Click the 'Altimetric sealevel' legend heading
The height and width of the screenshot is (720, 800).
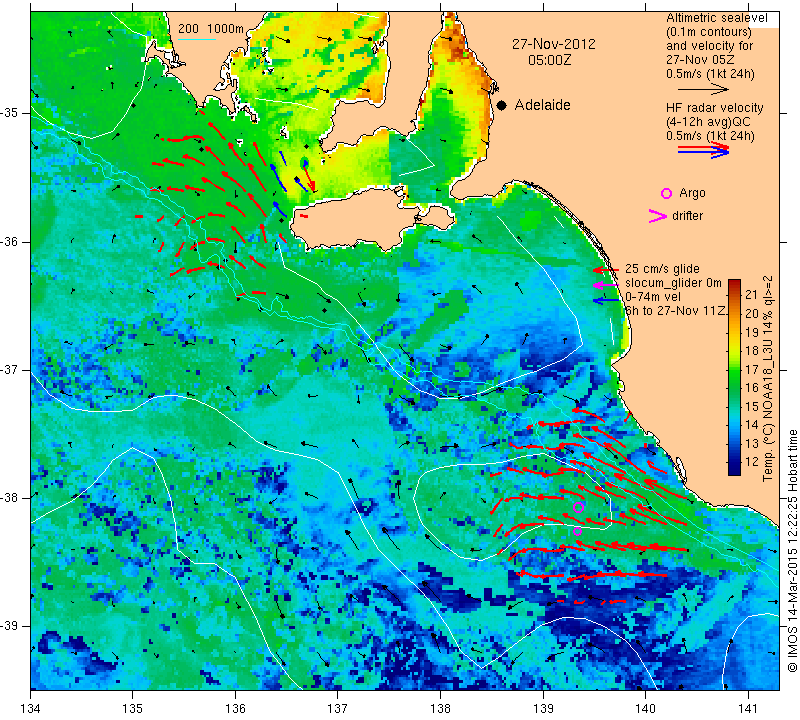[x=716, y=18]
